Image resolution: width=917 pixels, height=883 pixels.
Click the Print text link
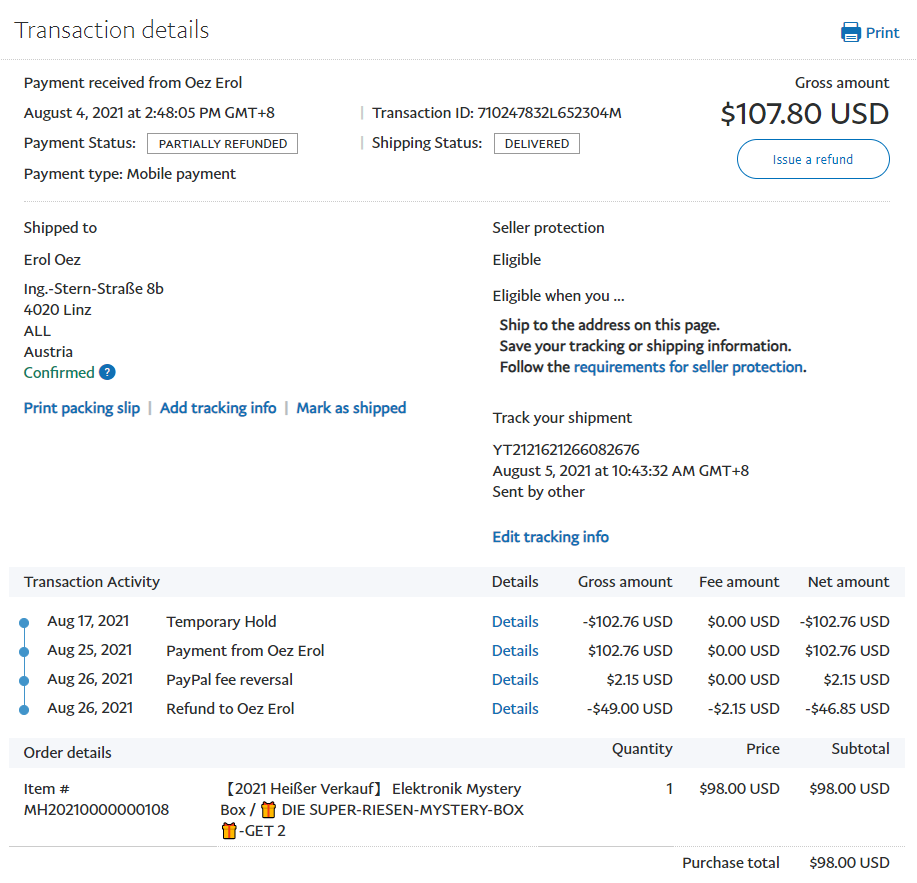tap(883, 32)
